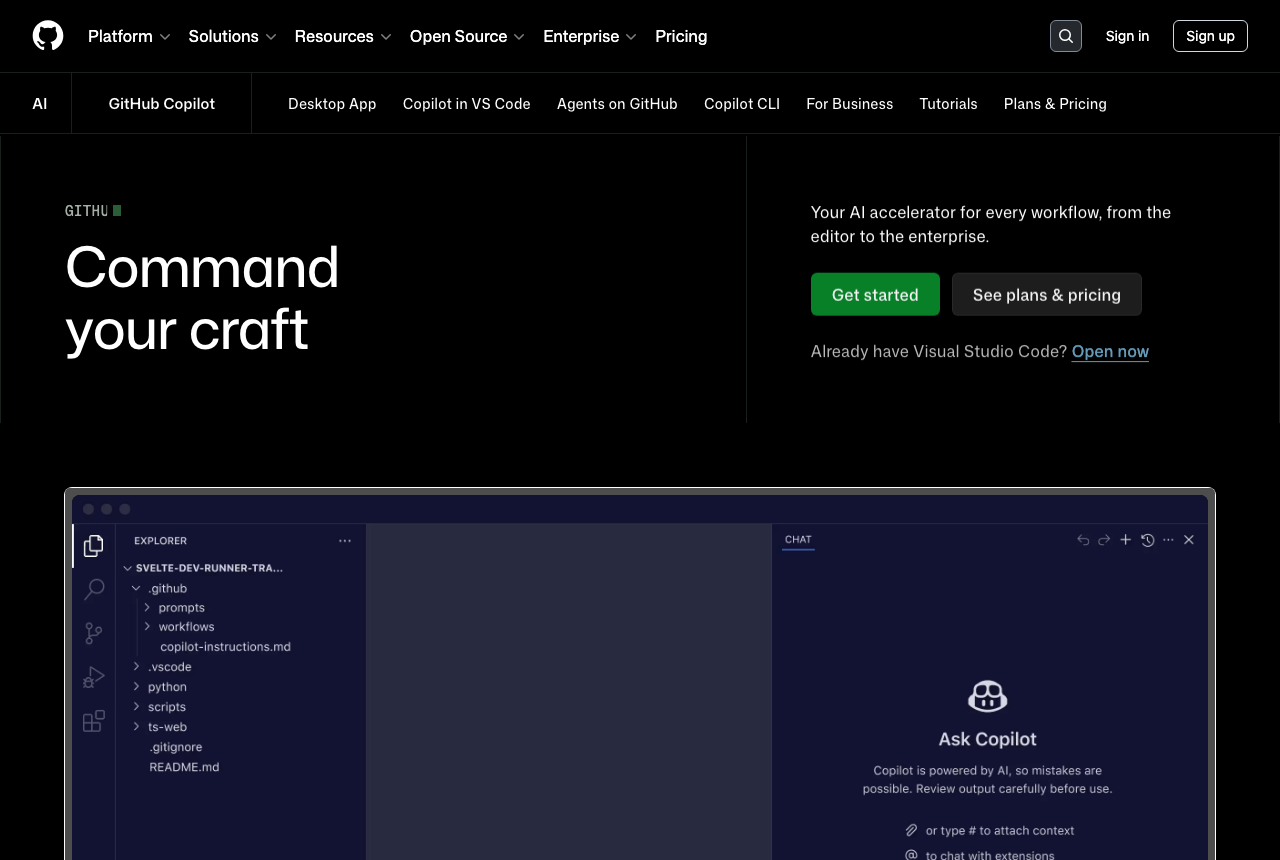1280x860 pixels.
Task: Click the green Get started button
Action: click(x=875, y=294)
